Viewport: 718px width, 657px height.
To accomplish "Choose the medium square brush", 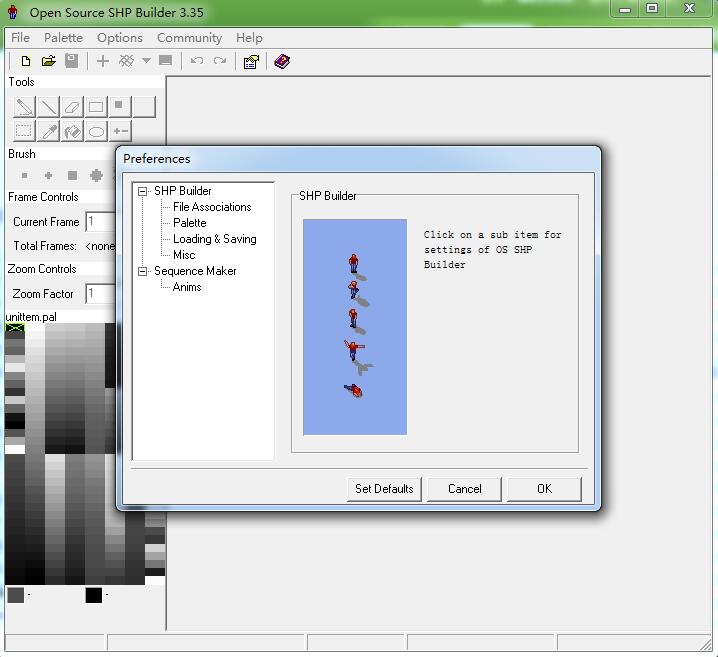I will (x=72, y=175).
